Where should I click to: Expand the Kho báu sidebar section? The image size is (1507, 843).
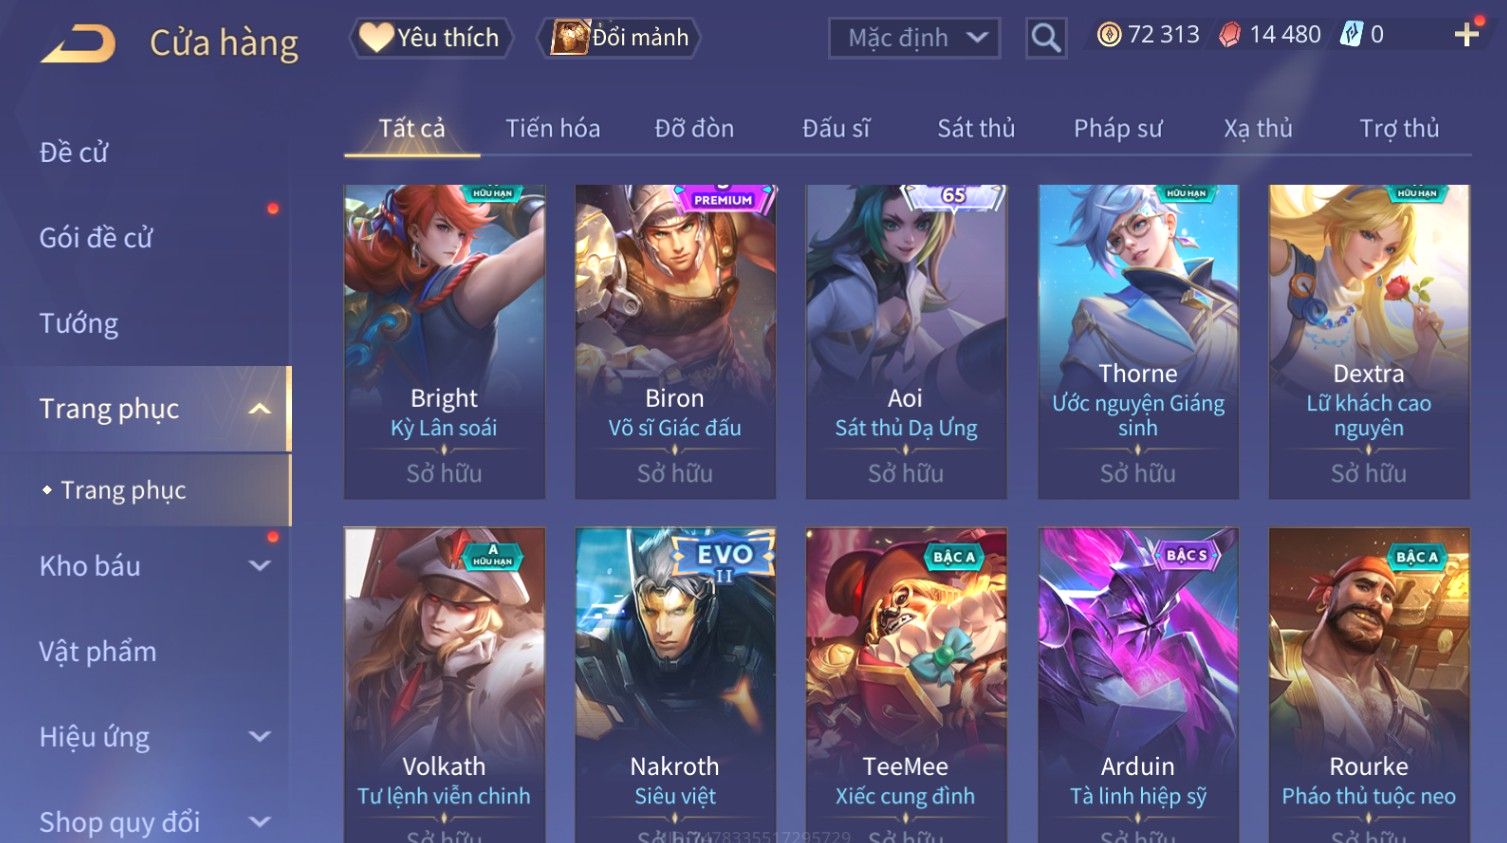point(260,566)
